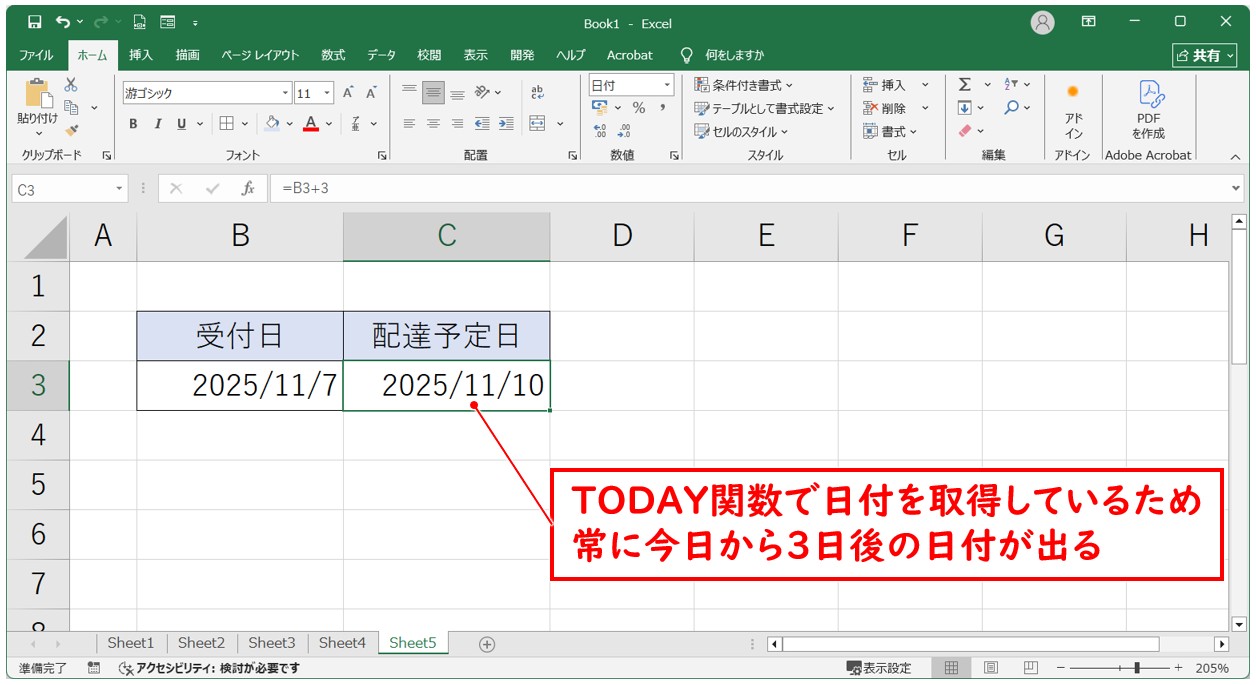Toggle bold formatting with the B icon
This screenshot has width=1256, height=685.
click(x=134, y=124)
